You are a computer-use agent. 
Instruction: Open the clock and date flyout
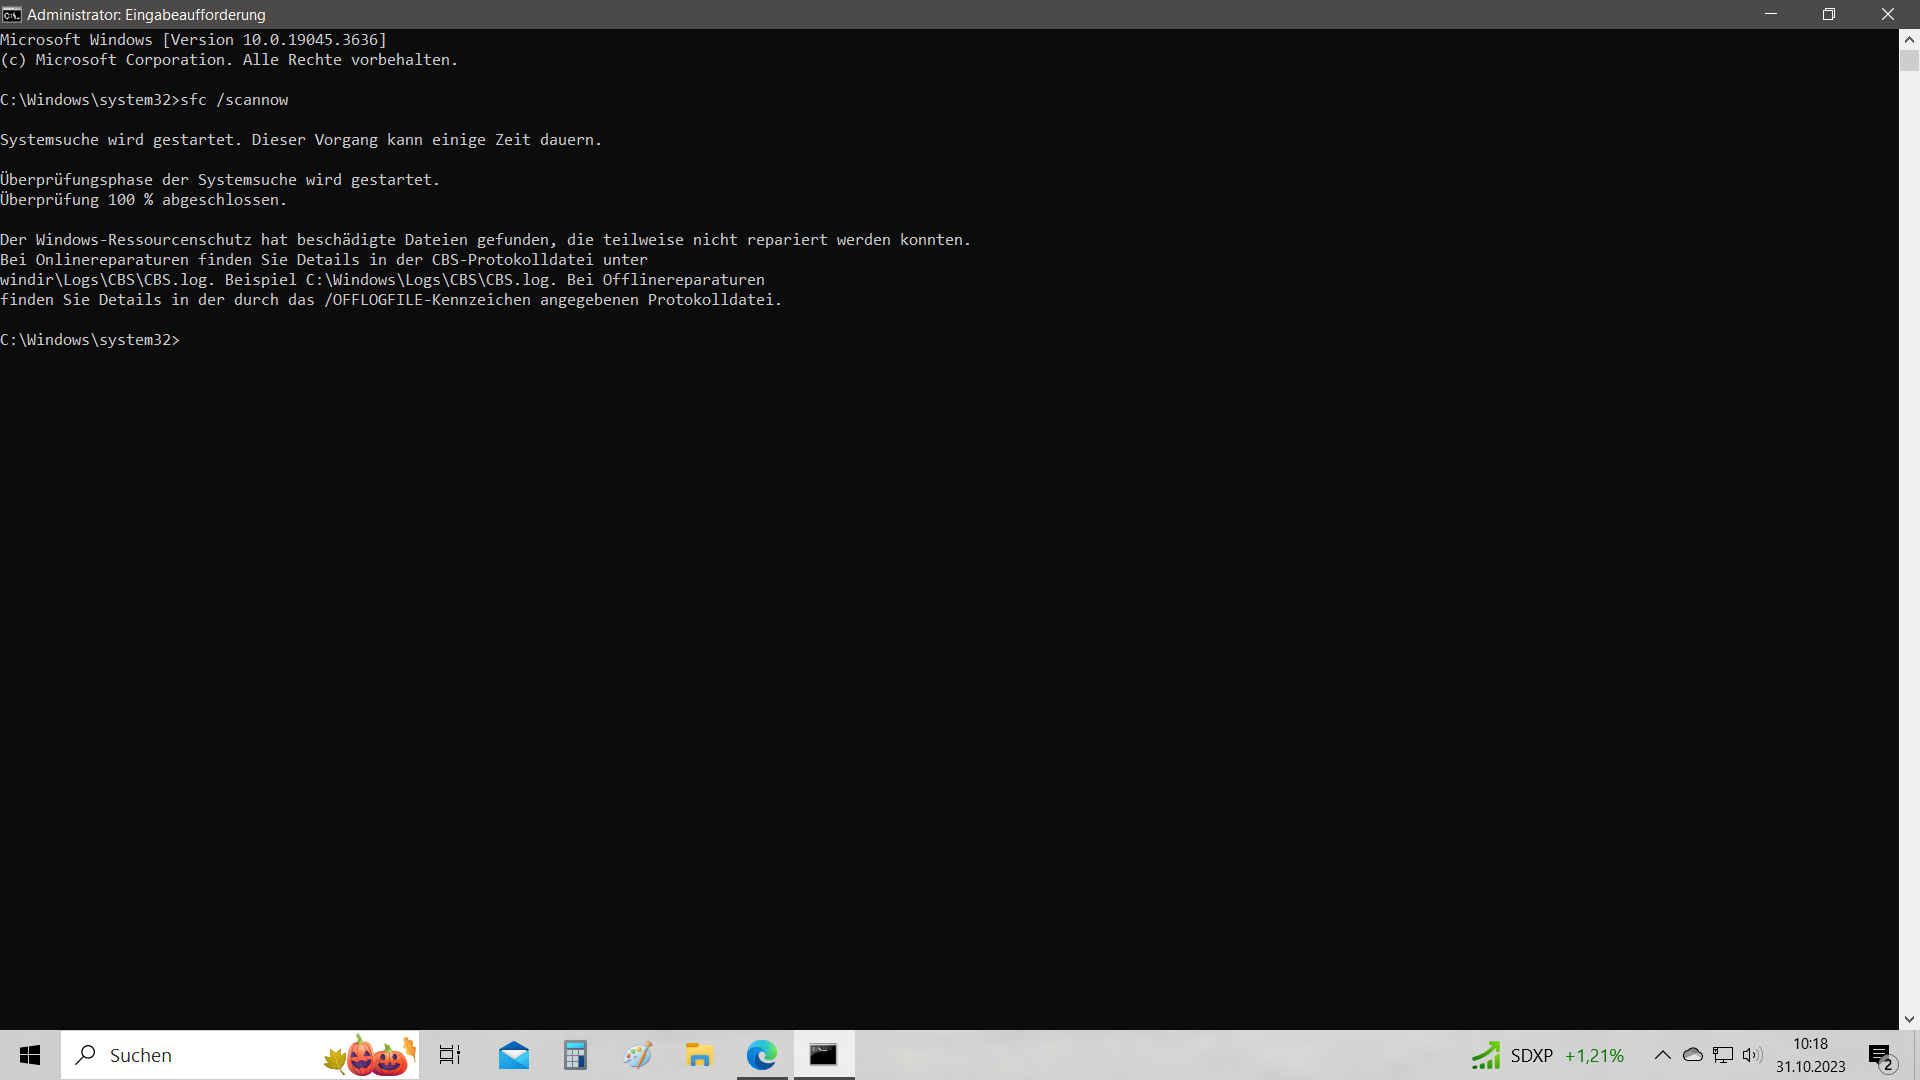pyautogui.click(x=1810, y=1055)
